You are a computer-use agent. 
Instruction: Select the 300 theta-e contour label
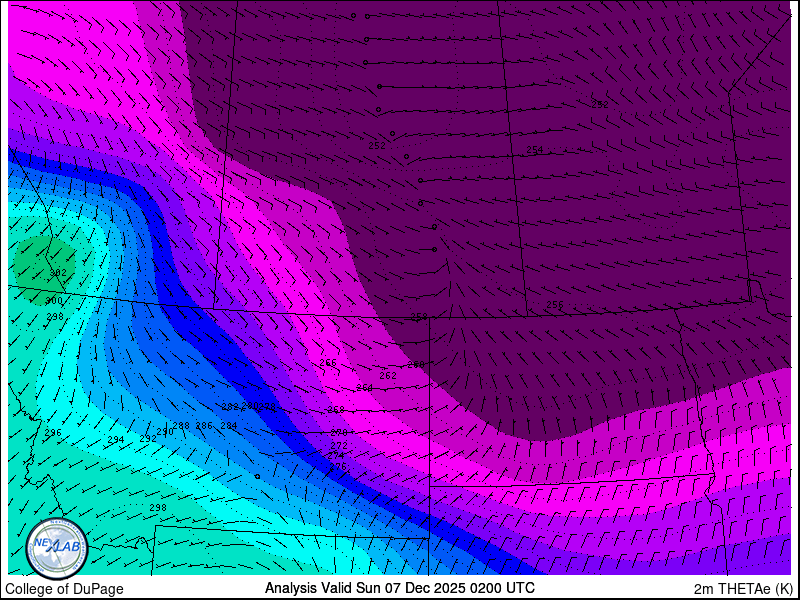pyautogui.click(x=54, y=301)
